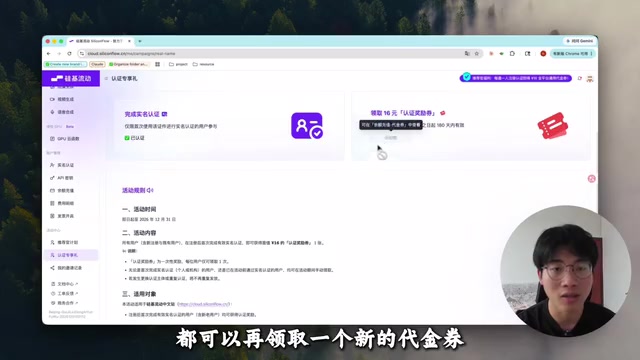Close the SiliconFlow browser tab
Image resolution: width=640 pixels, height=360 pixels.
129,41
